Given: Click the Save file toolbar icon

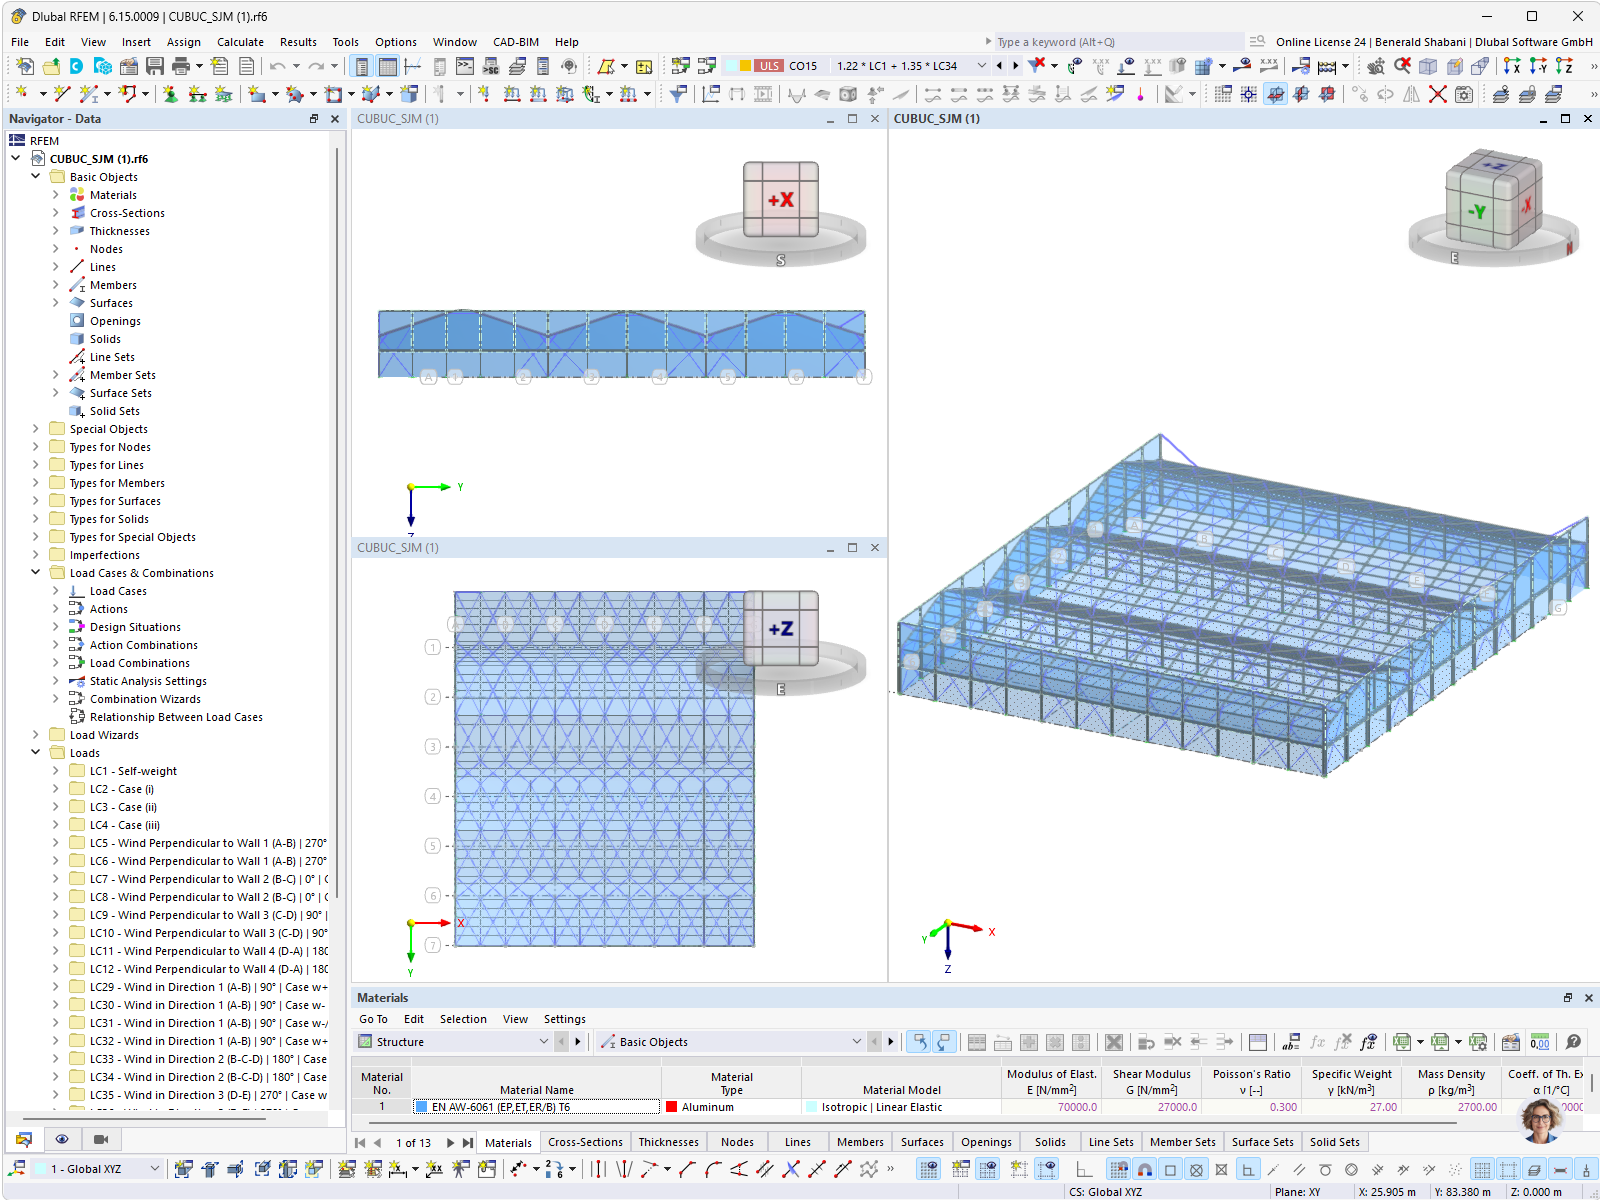Looking at the screenshot, I should tap(155, 66).
